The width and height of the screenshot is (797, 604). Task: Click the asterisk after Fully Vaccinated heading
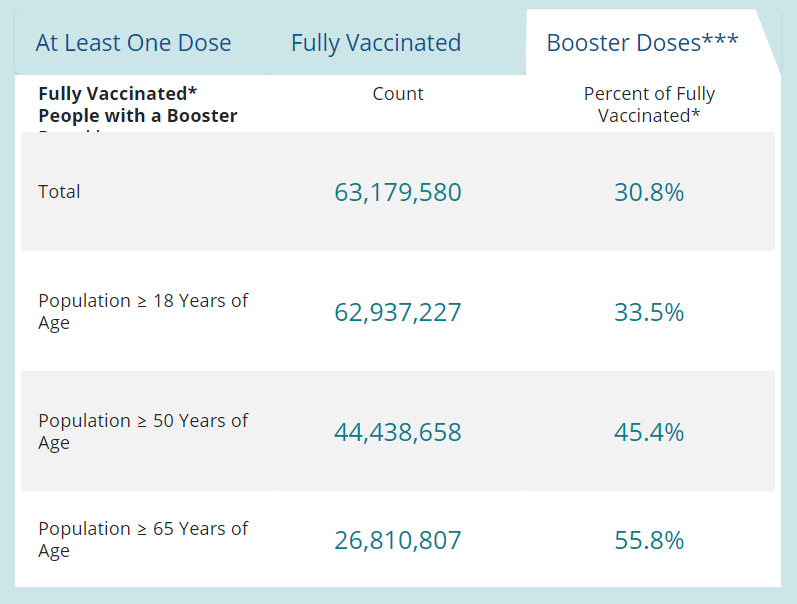tap(193, 91)
